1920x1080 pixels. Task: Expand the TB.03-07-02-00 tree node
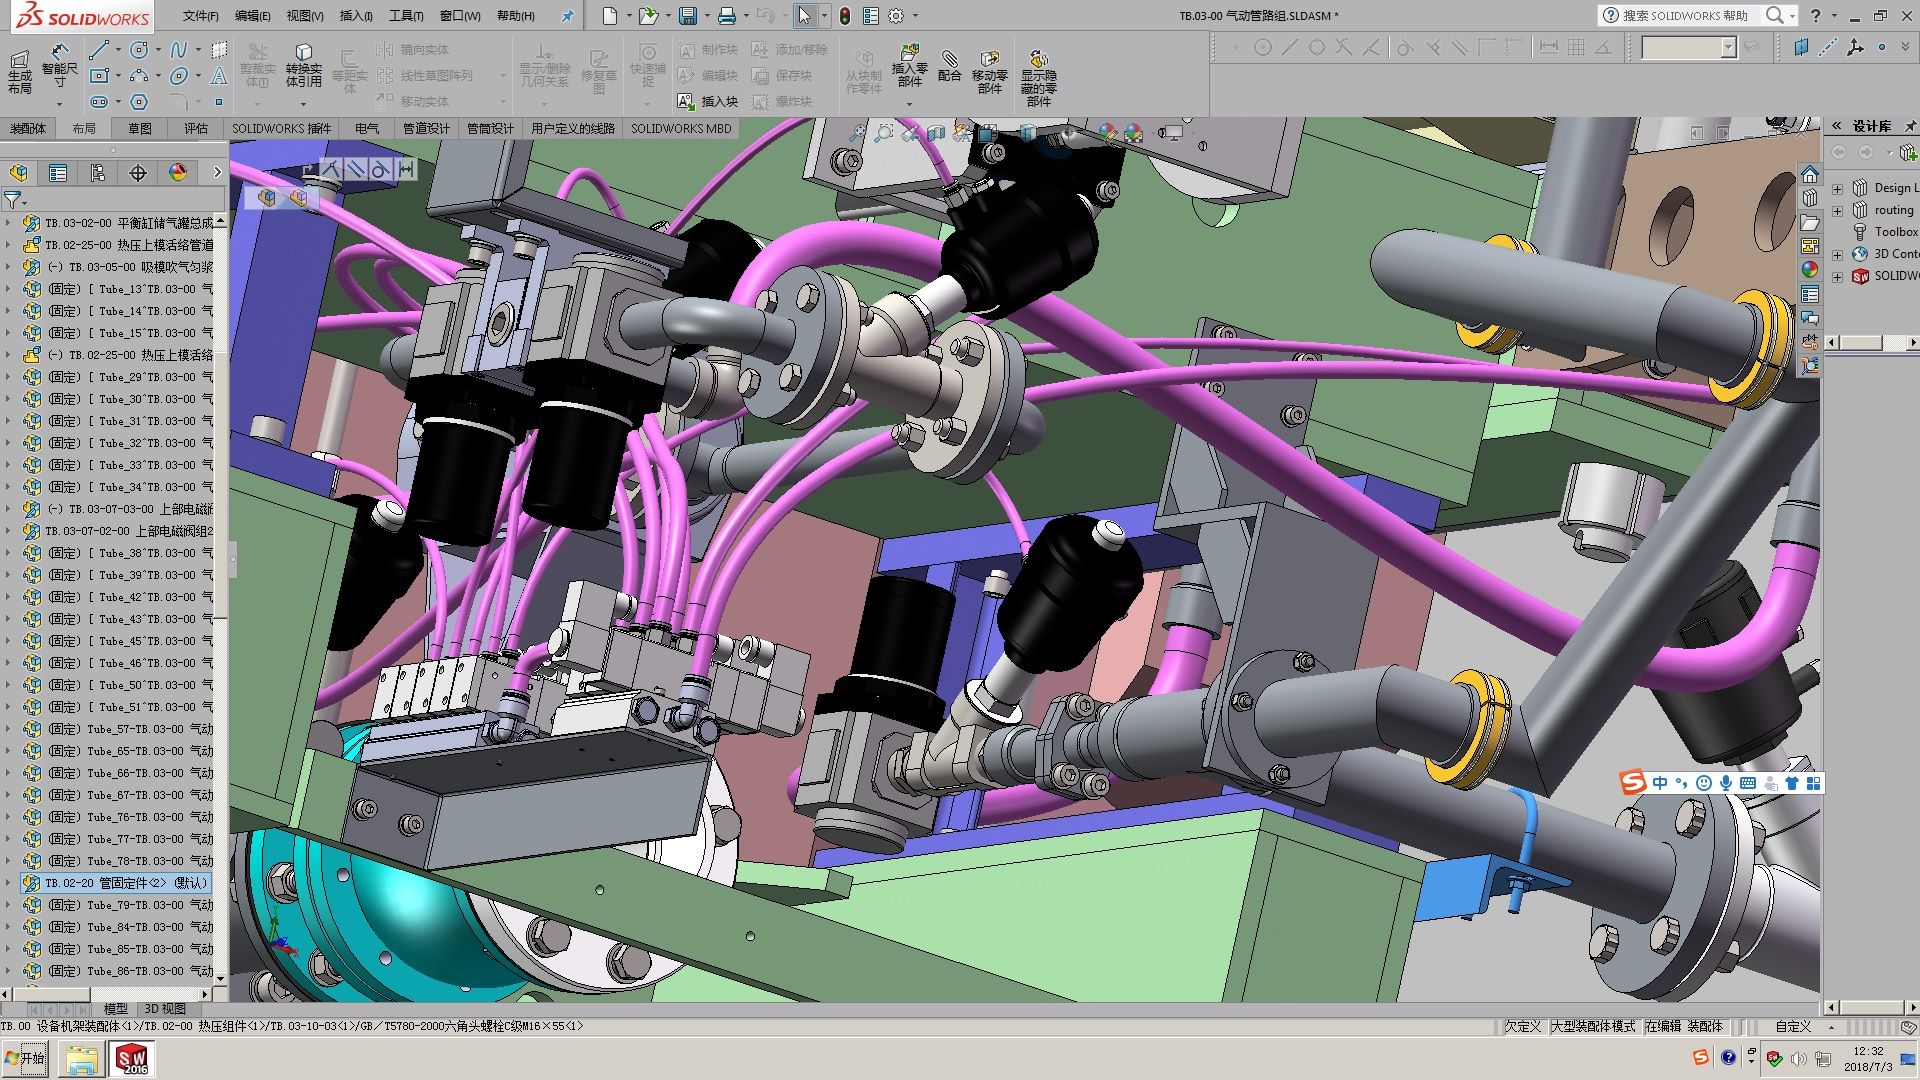coord(8,531)
